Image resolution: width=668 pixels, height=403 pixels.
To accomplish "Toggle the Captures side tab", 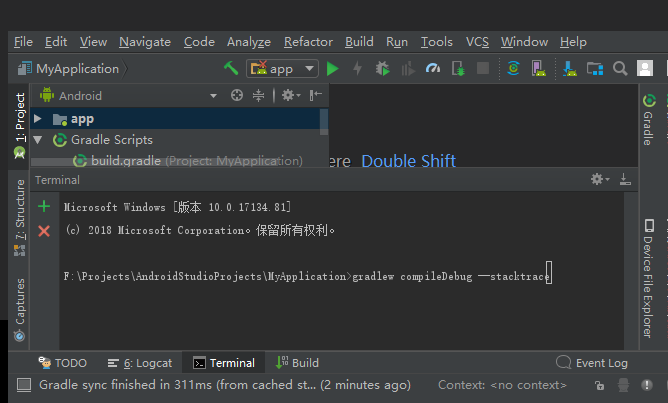I will [20, 310].
